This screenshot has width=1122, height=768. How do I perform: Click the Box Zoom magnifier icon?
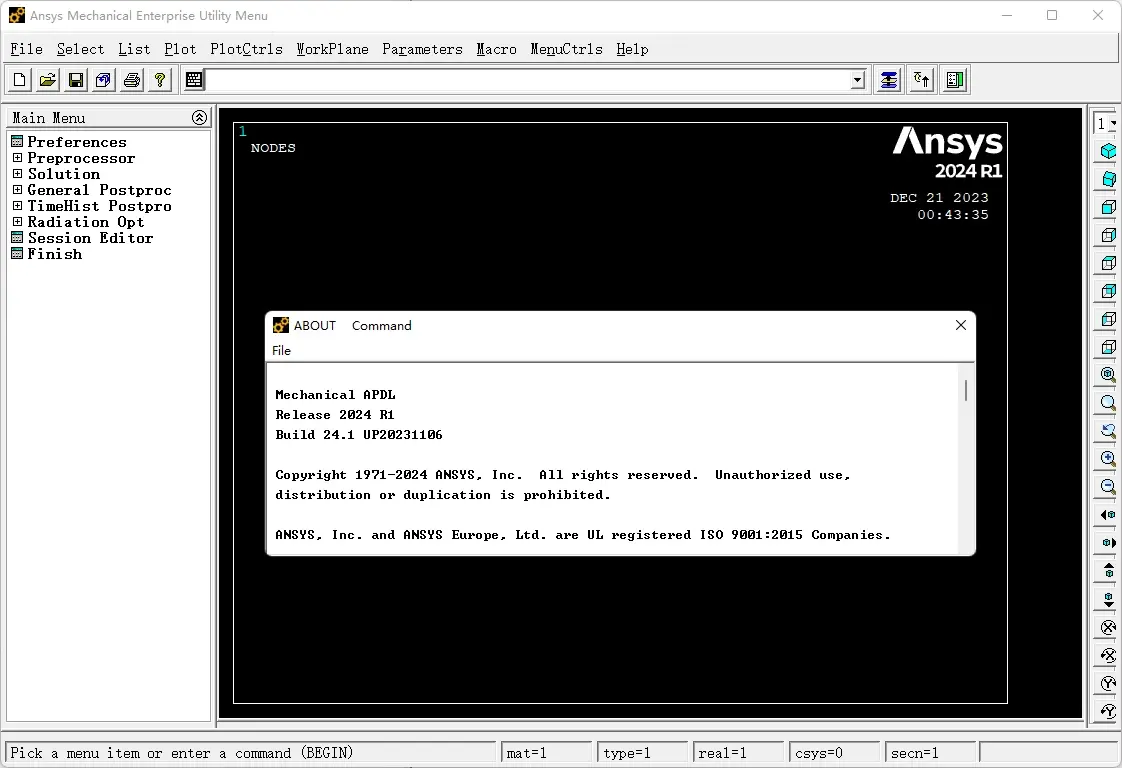coord(1108,402)
